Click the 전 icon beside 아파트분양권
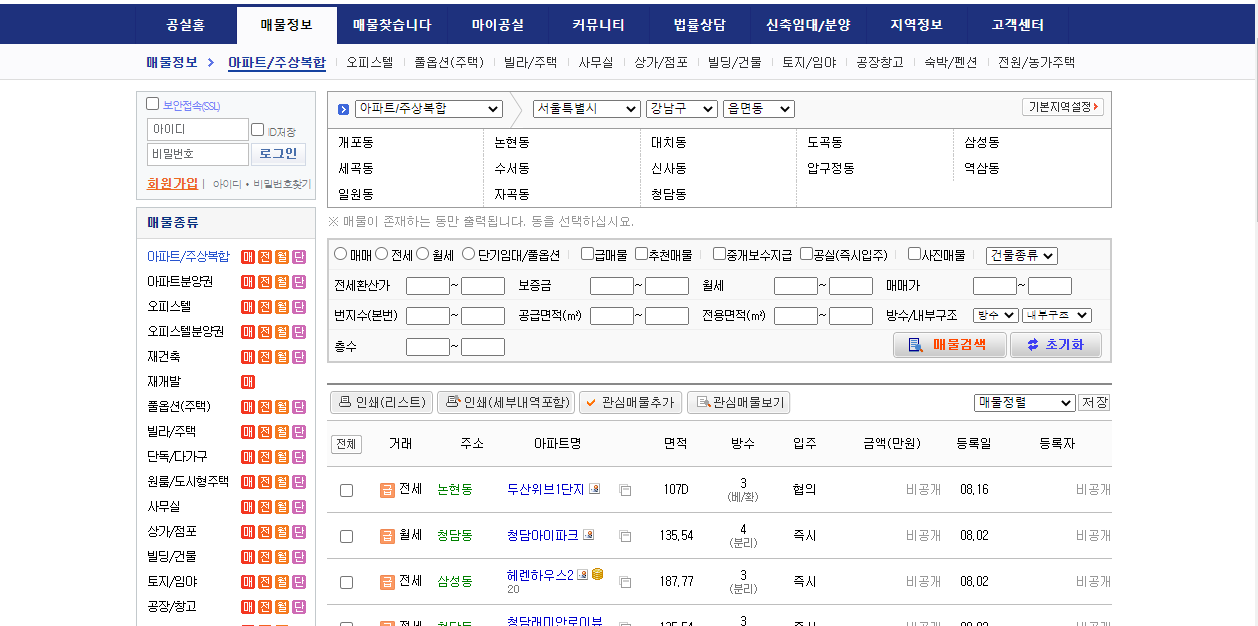The width and height of the screenshot is (1258, 626). click(x=265, y=281)
